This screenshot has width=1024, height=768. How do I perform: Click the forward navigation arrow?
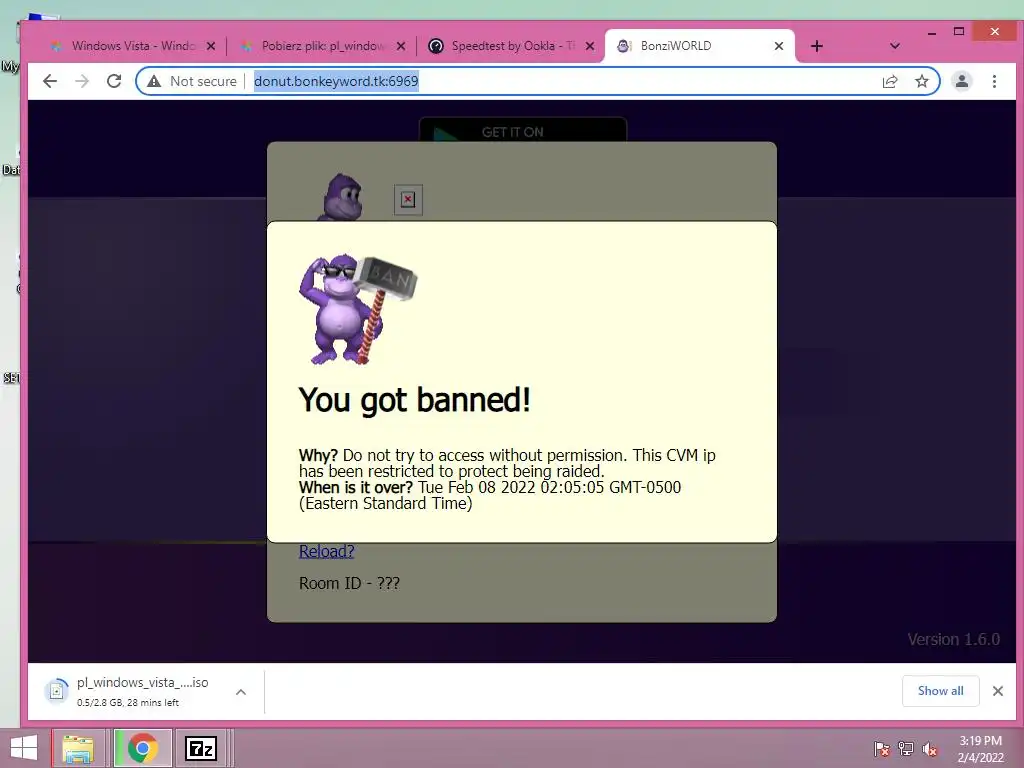tap(82, 81)
